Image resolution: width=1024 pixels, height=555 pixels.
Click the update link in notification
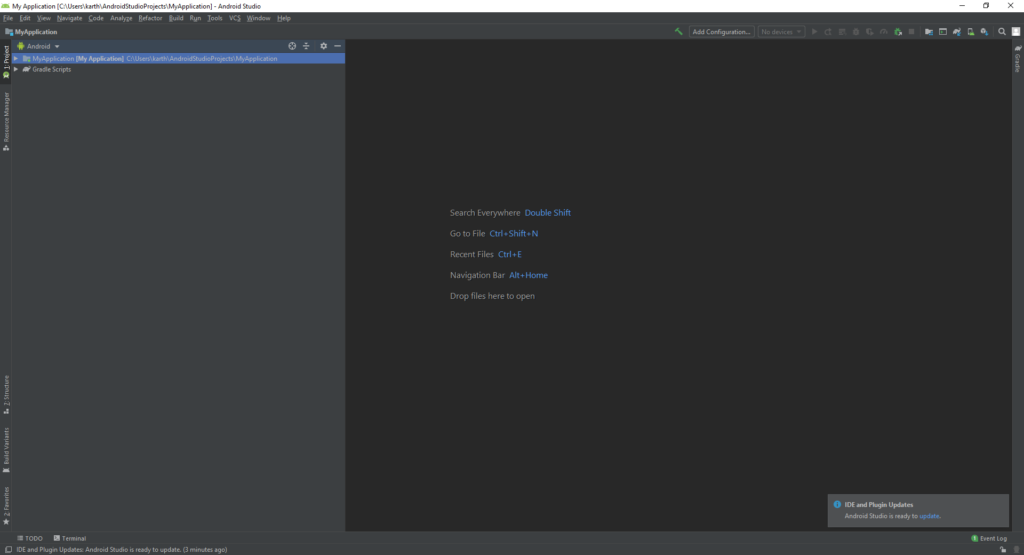point(929,516)
